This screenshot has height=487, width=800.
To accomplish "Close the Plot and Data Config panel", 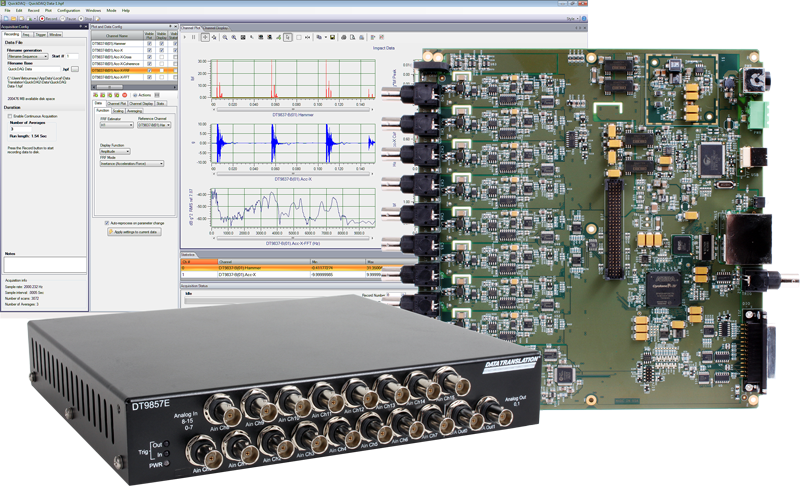I will coord(176,27).
